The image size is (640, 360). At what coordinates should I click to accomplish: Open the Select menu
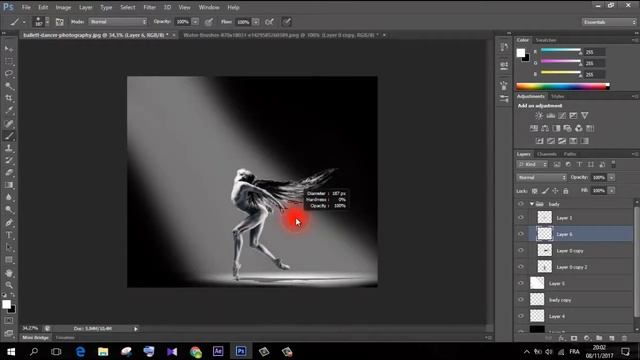point(127,7)
